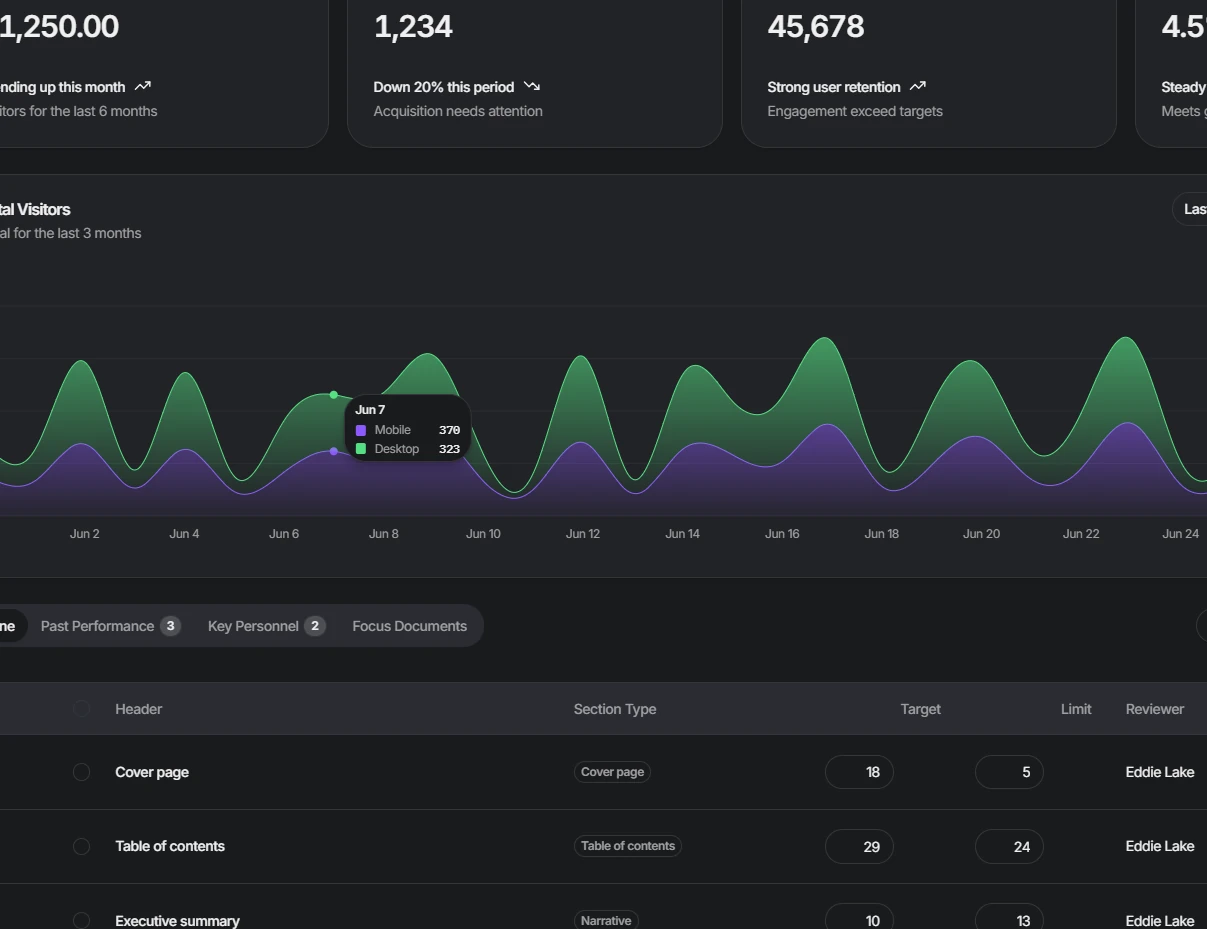Click the purple Mobile legend square in the tooltip

[x=361, y=429]
